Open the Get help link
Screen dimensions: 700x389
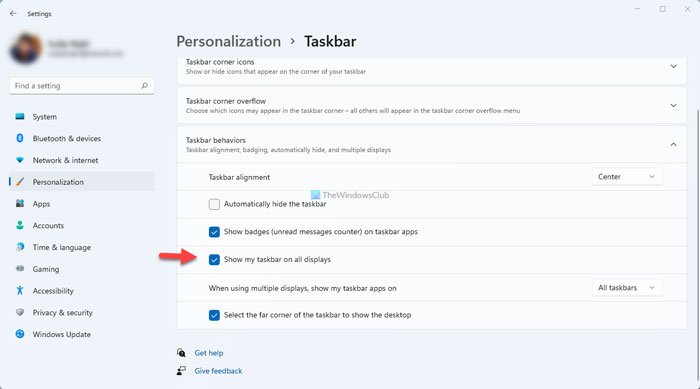208,353
